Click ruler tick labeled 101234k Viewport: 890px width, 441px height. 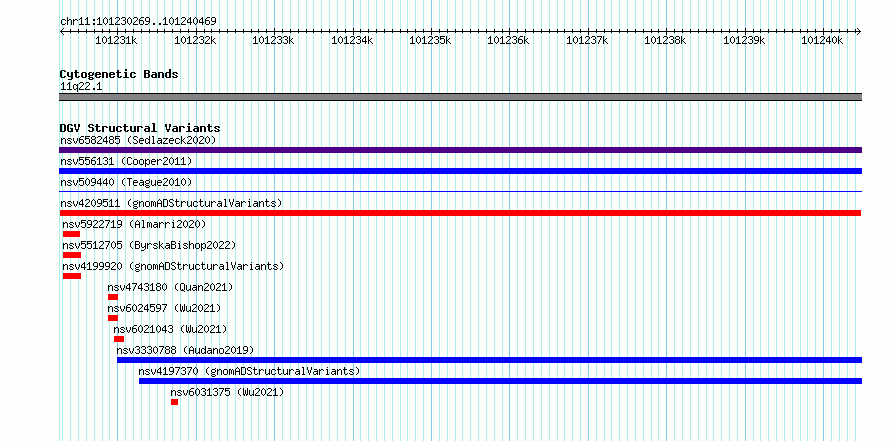pyautogui.click(x=352, y=40)
